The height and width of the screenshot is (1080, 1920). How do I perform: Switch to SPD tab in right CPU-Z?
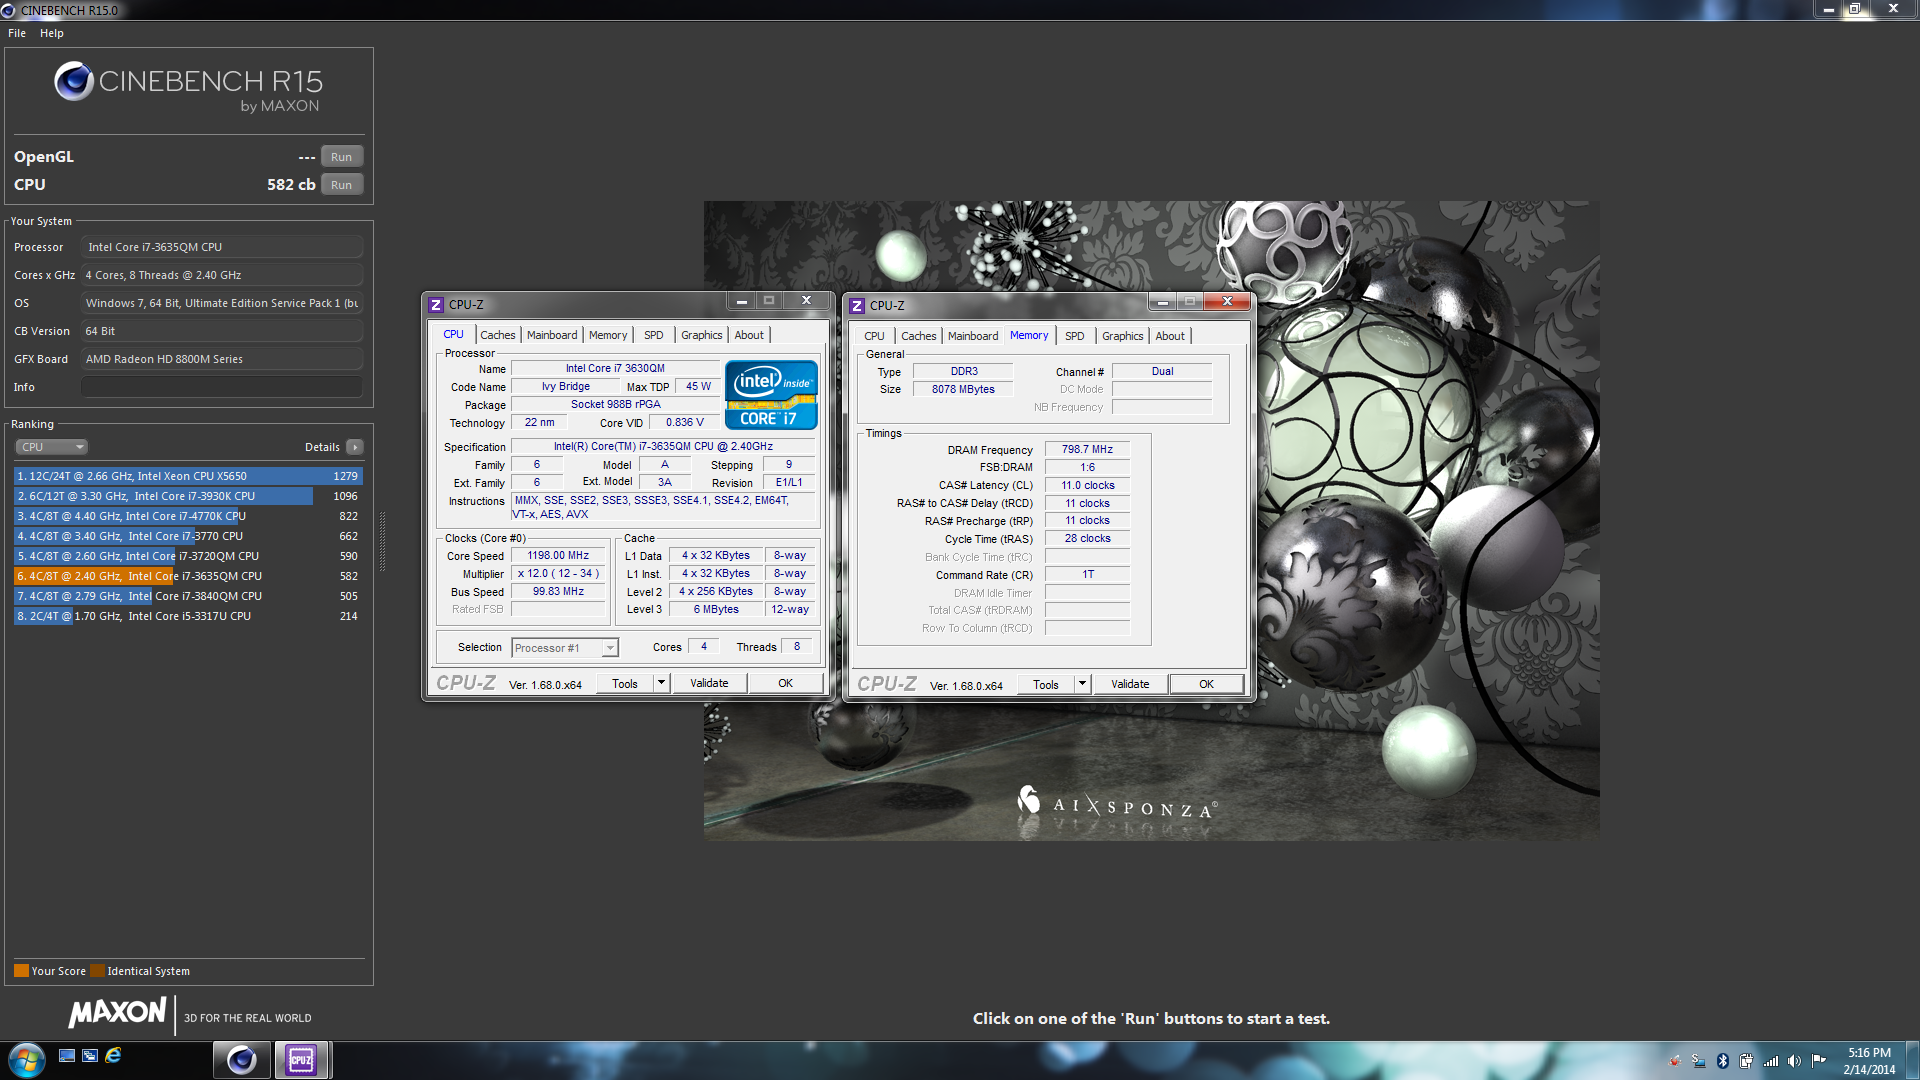(x=1074, y=337)
